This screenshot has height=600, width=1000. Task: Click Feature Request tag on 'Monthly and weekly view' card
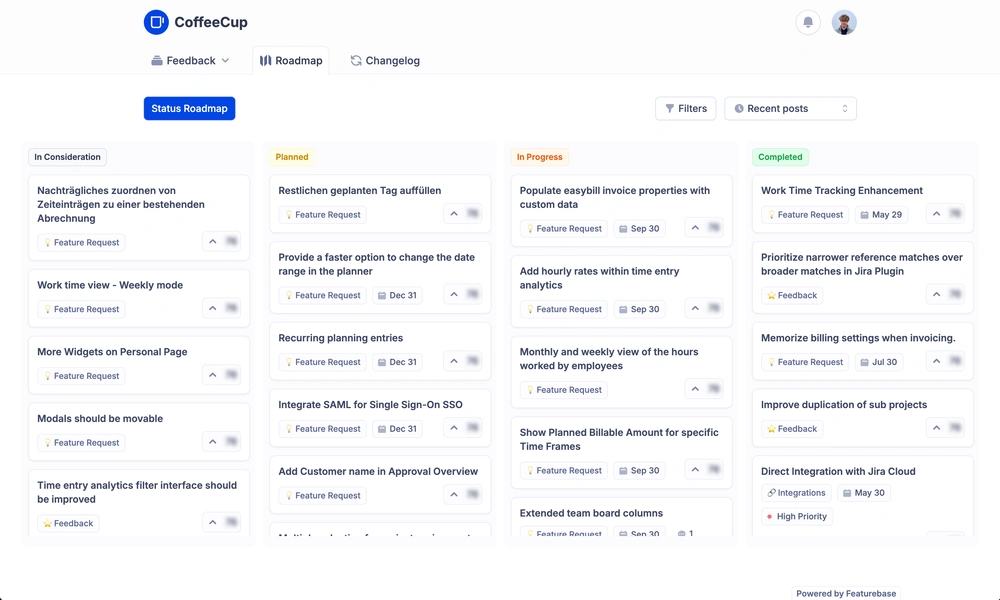pos(564,390)
